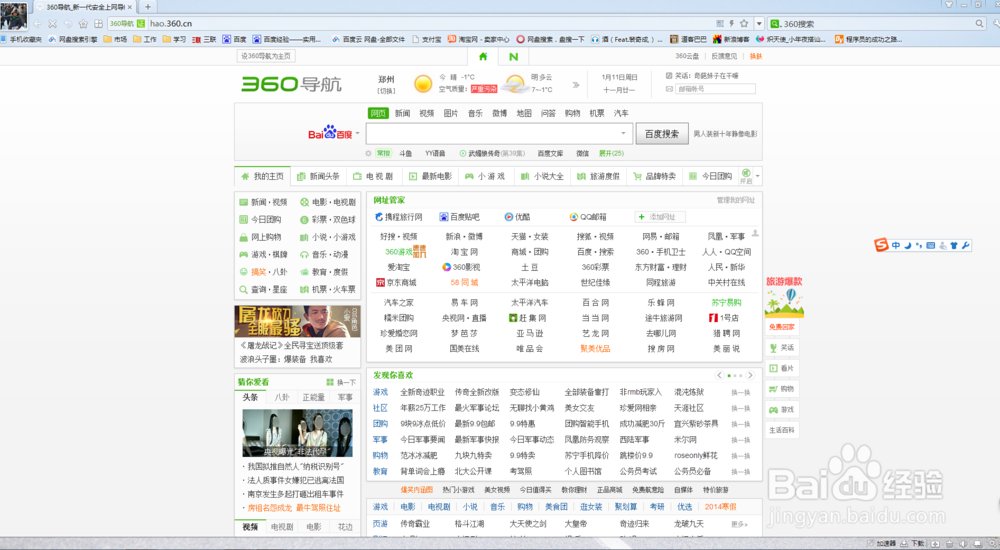Click the 笑话 sidebar button

pos(782,348)
